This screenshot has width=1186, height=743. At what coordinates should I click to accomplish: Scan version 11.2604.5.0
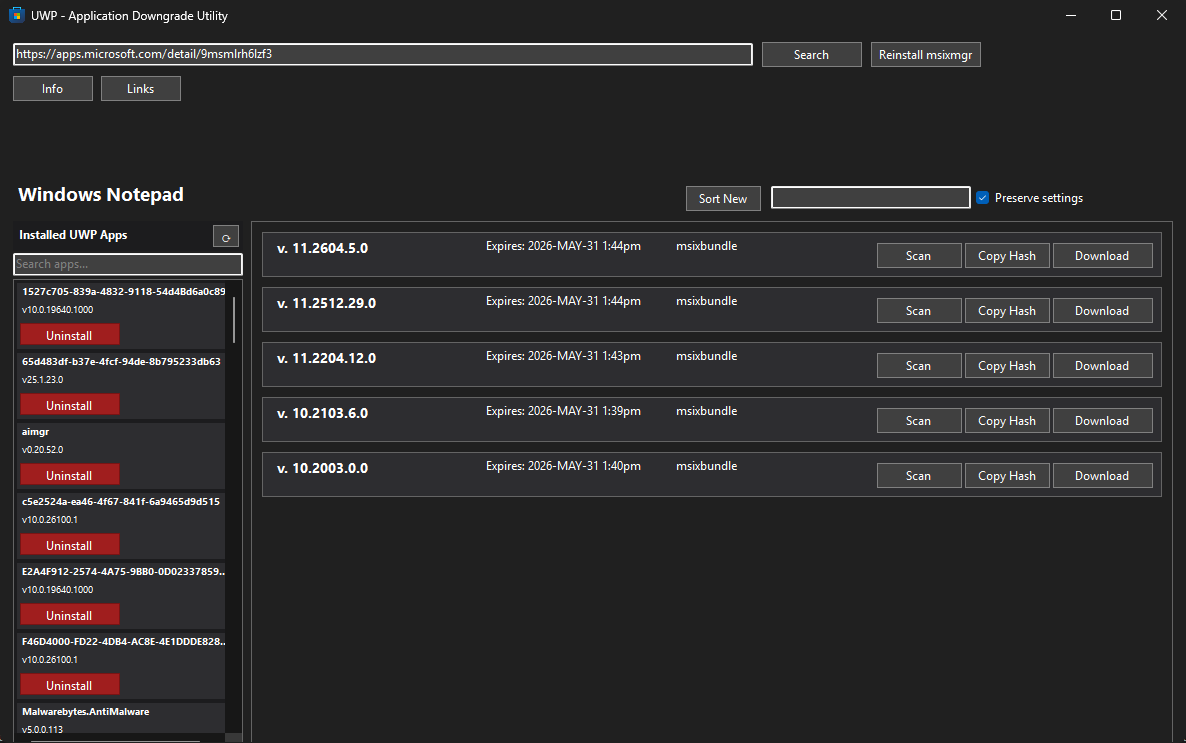[918, 256]
